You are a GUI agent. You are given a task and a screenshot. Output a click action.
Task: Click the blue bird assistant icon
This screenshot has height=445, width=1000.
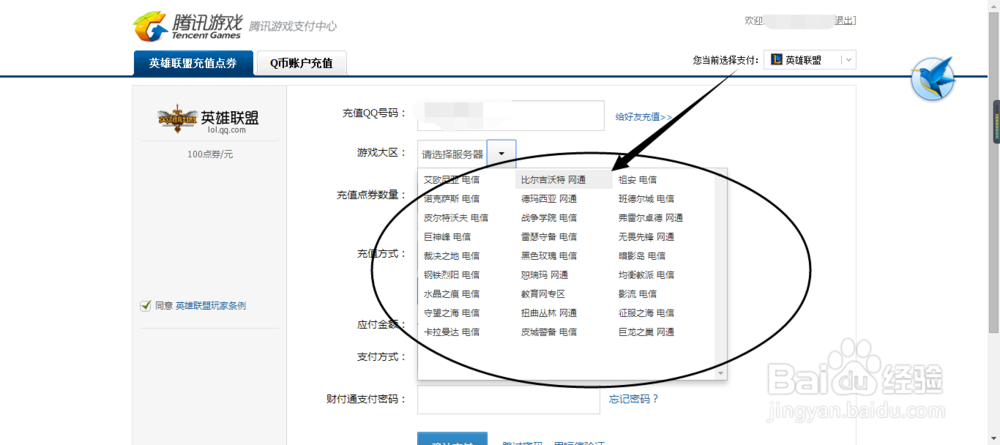click(x=932, y=78)
